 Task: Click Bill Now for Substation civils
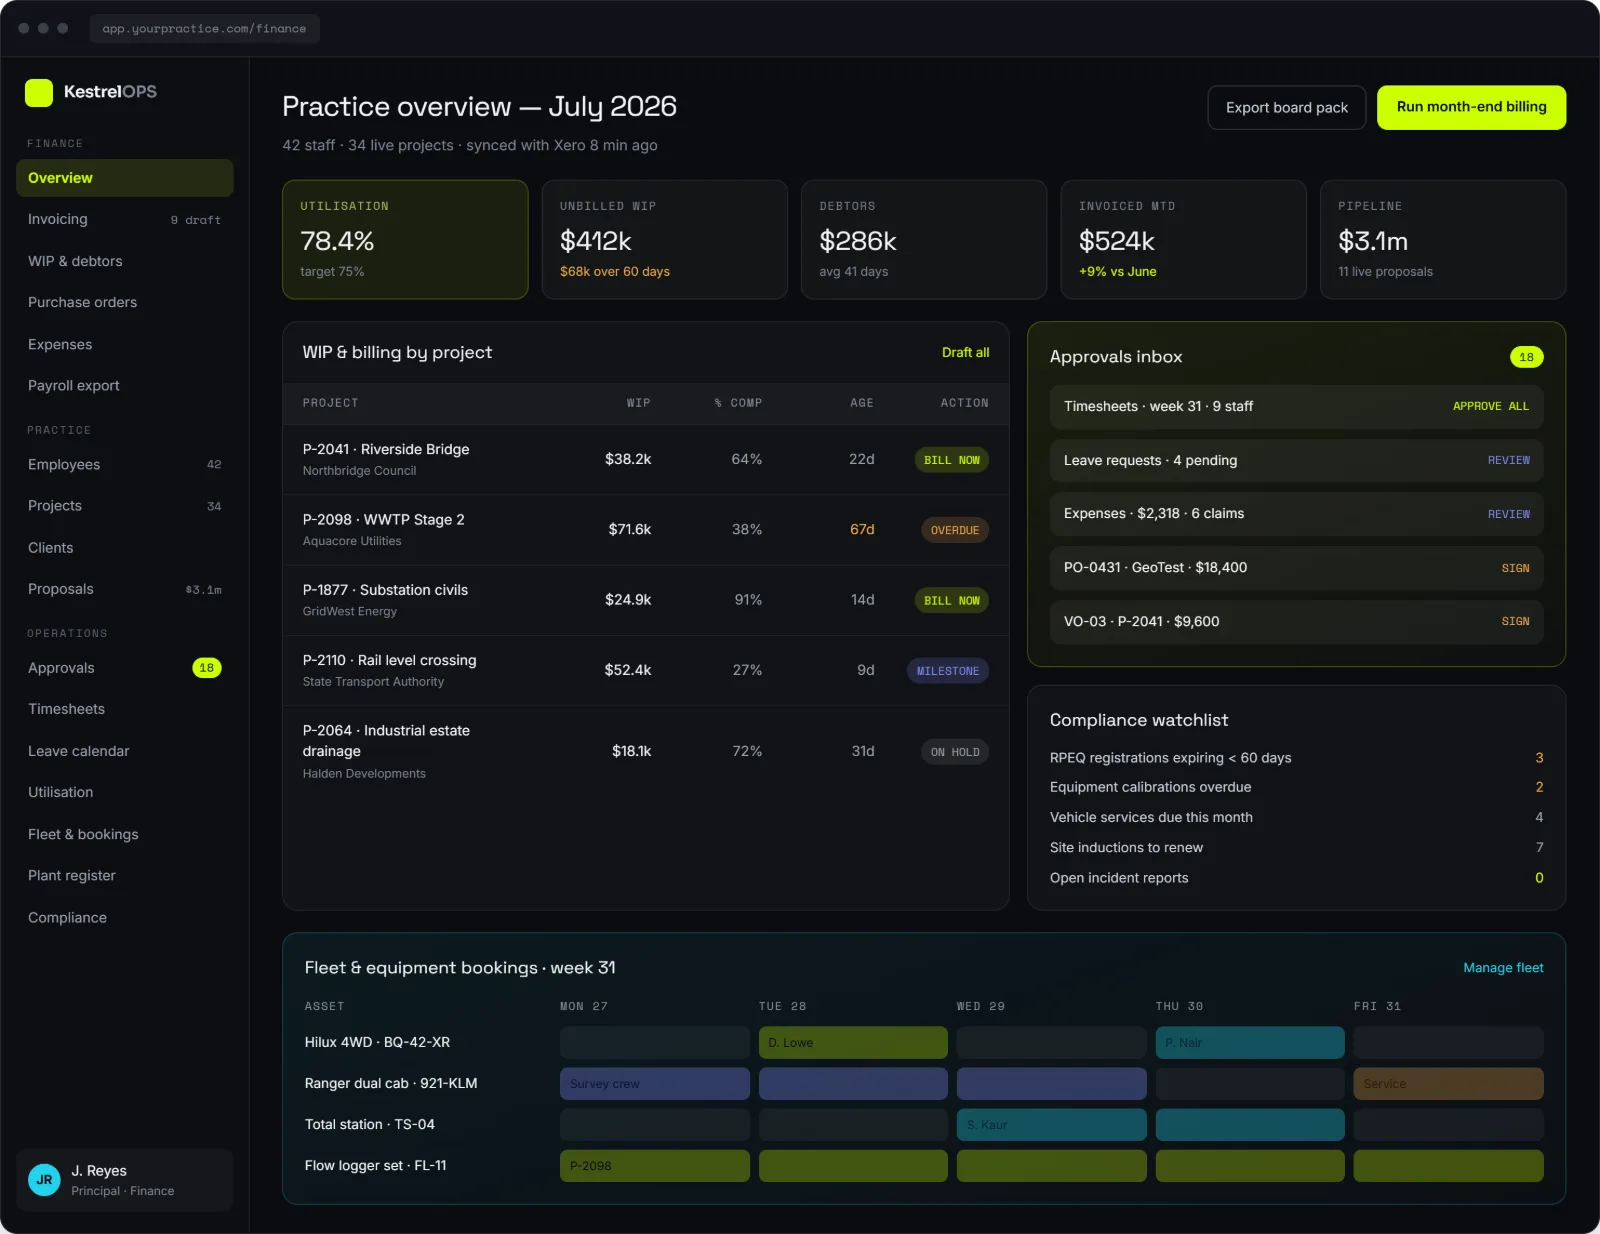click(951, 601)
